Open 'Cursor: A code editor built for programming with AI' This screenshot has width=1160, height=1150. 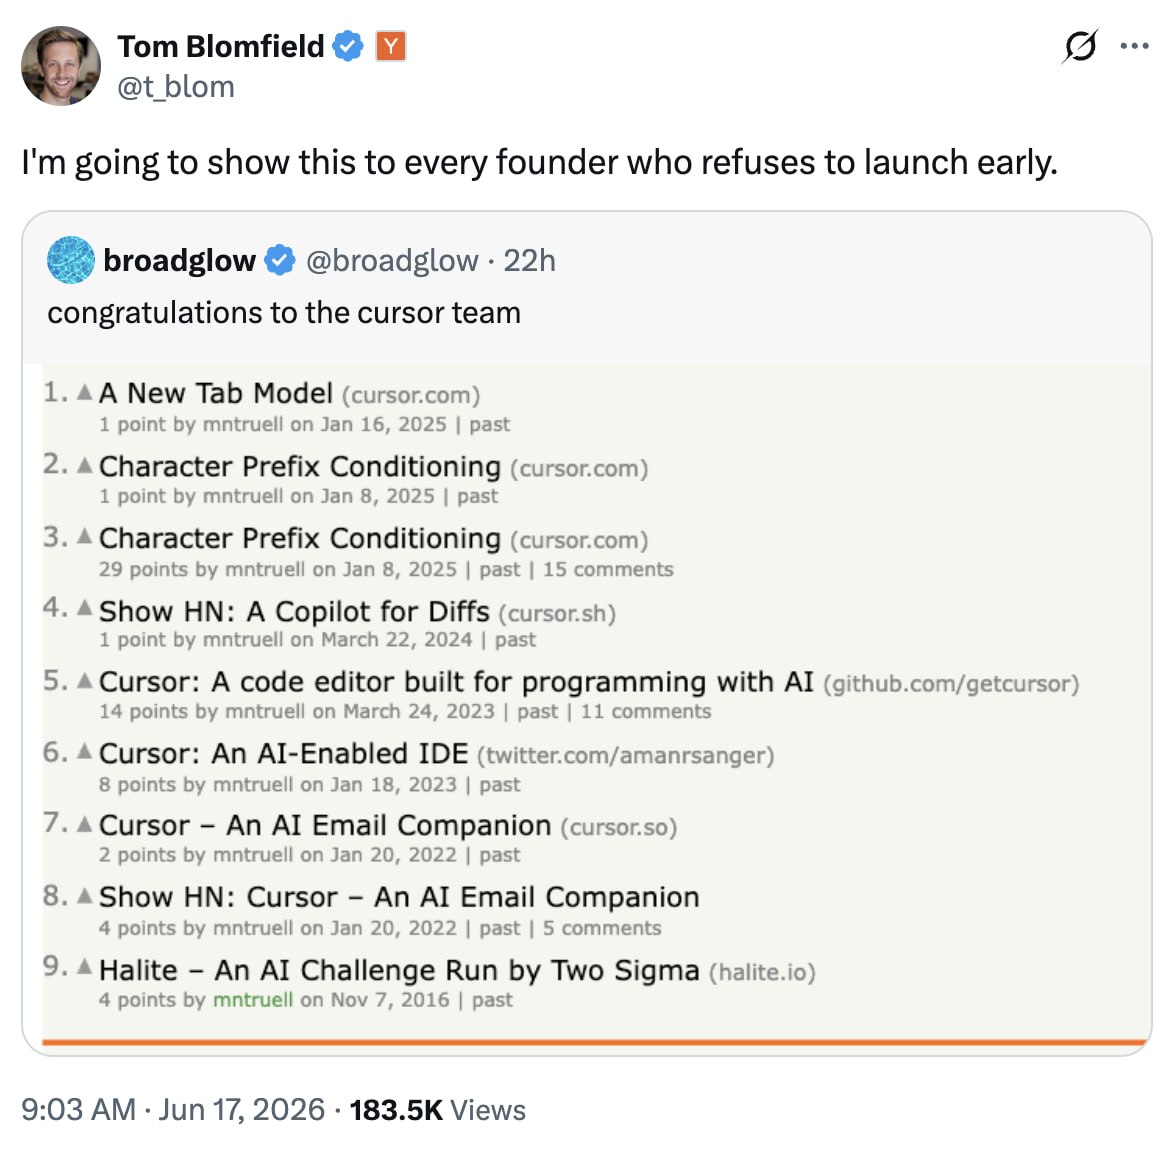click(x=456, y=682)
